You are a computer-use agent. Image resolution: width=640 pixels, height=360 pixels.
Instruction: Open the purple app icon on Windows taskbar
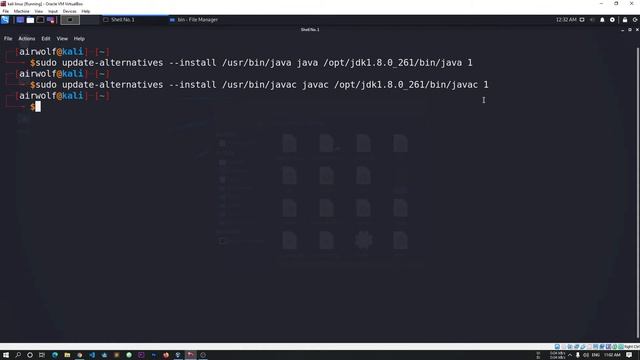click(x=141, y=355)
